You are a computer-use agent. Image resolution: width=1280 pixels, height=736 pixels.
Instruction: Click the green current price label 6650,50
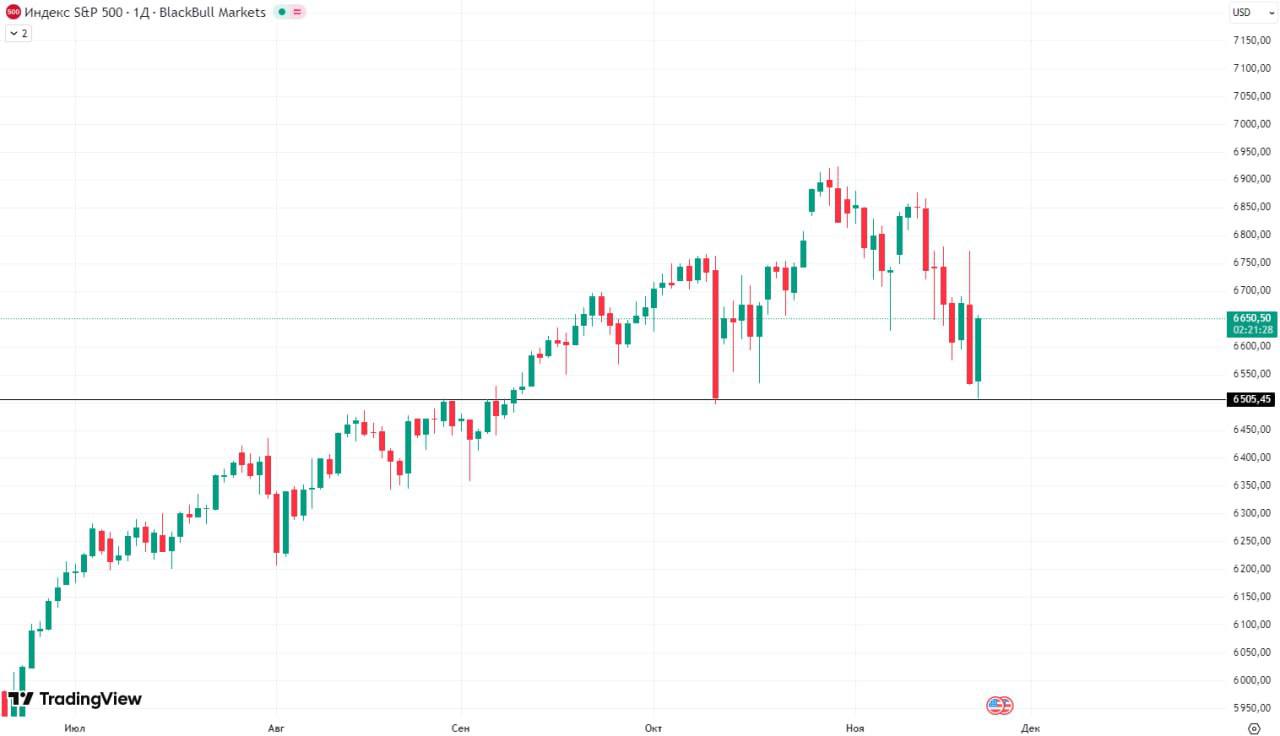1252,318
